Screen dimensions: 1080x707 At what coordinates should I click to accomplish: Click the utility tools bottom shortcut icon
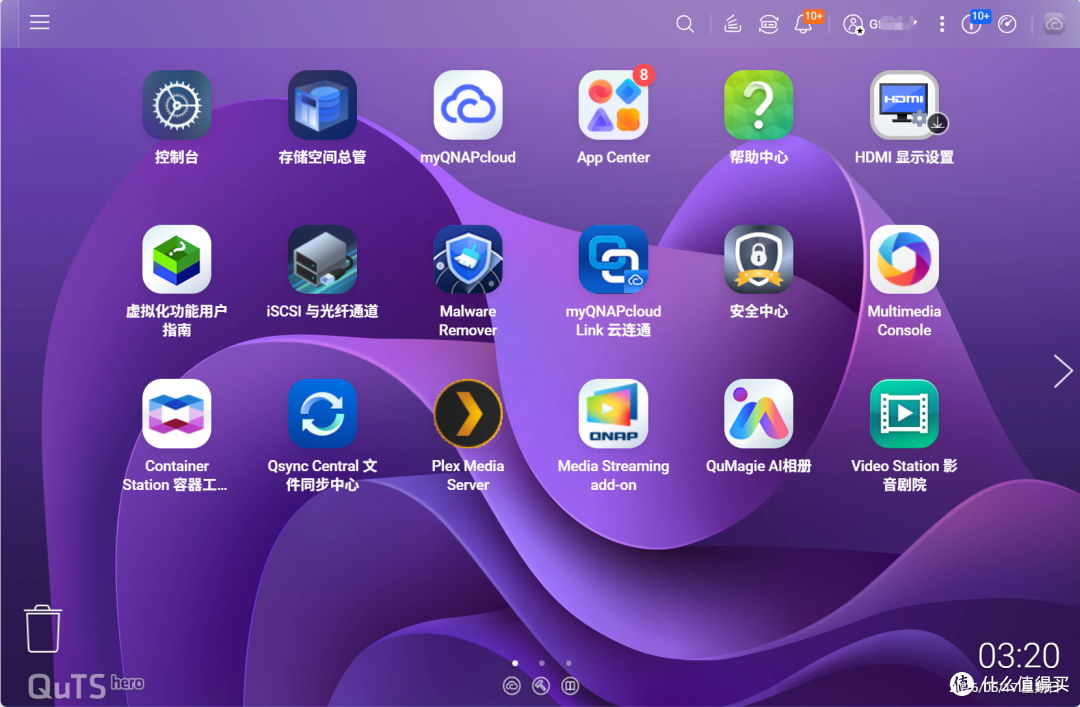click(541, 686)
